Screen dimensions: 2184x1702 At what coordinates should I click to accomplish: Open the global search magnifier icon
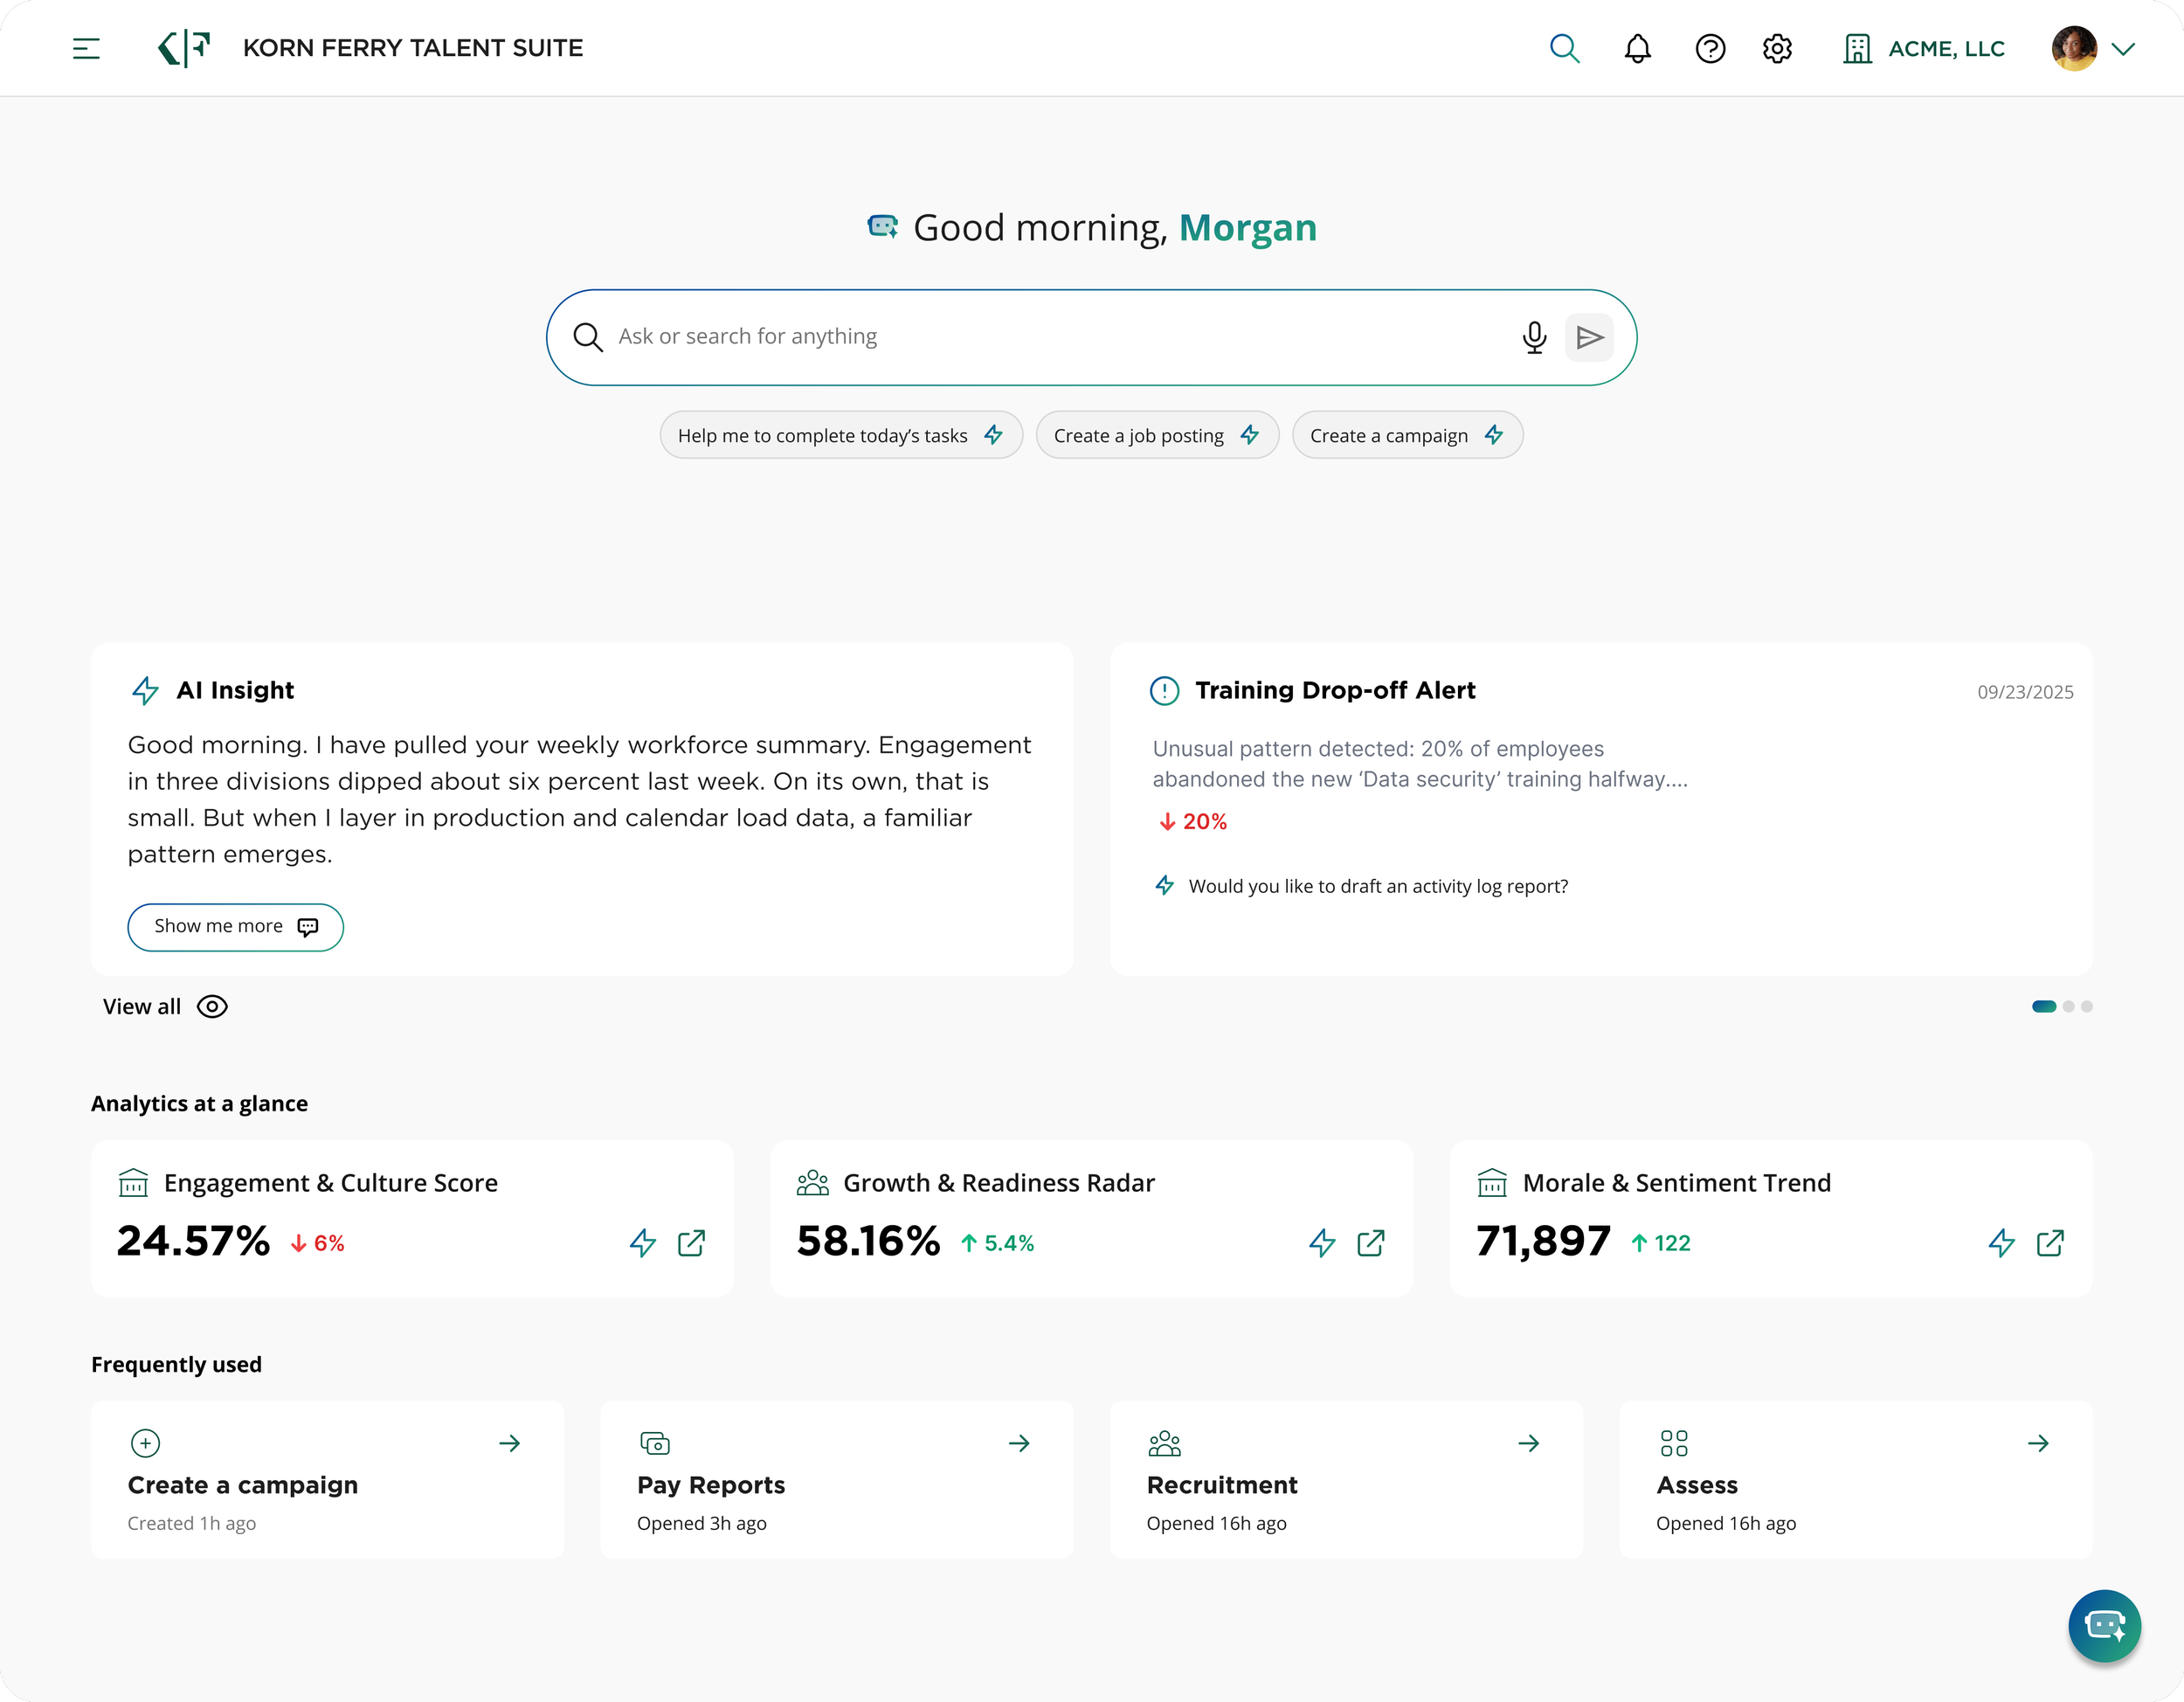pyautogui.click(x=1564, y=48)
